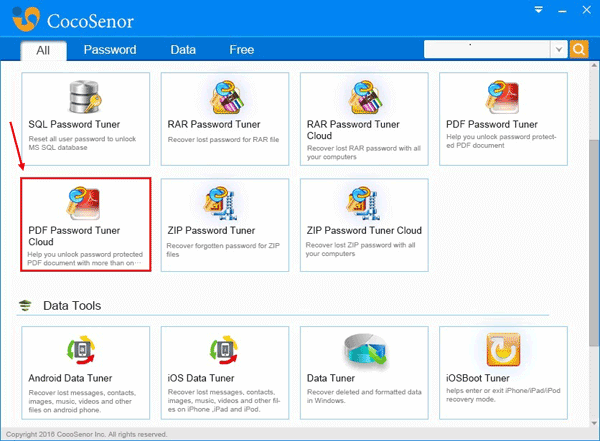Click the iOS Data Tuner icon

224,350
